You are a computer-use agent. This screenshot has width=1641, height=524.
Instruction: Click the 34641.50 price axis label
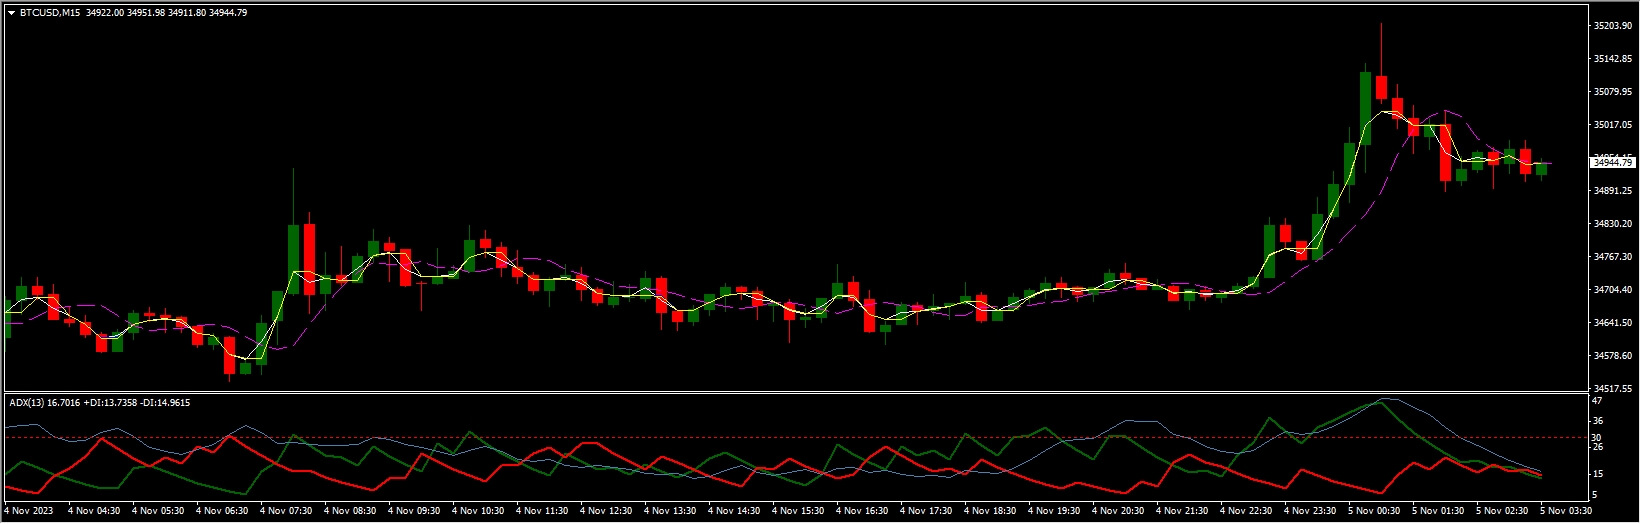pos(1613,323)
